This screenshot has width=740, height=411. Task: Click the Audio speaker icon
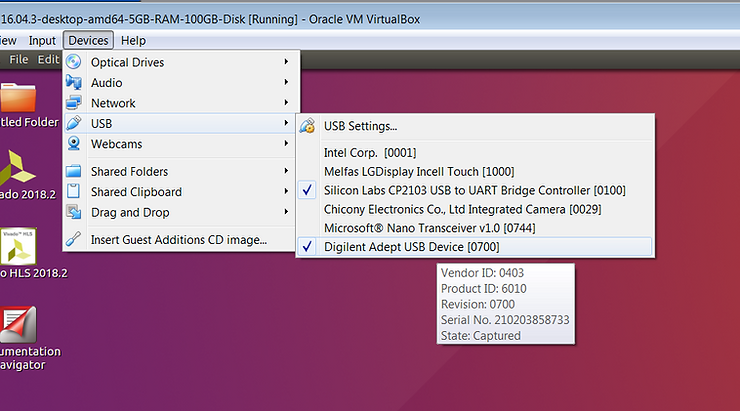(x=74, y=82)
